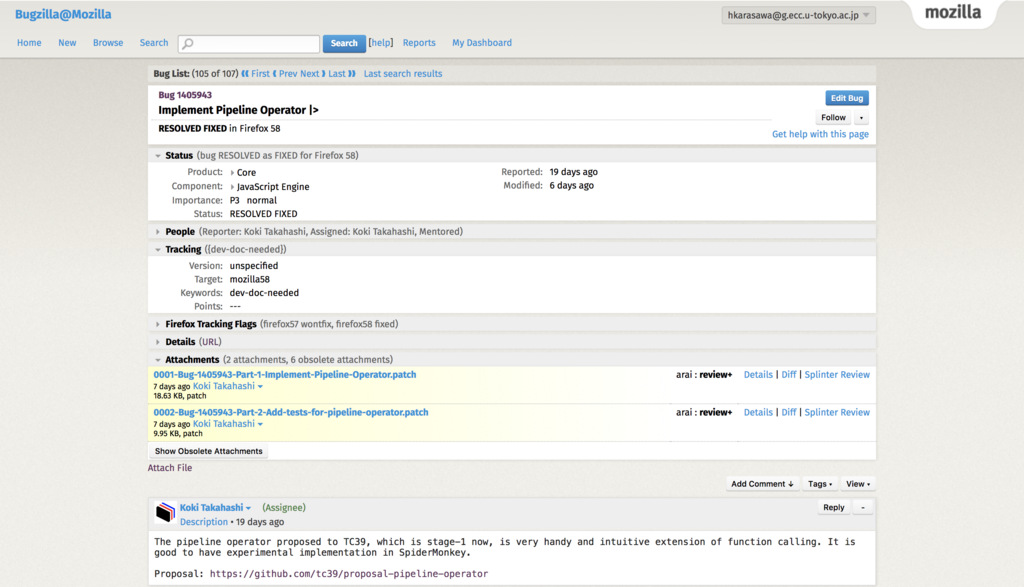1024x587 pixels.
Task: Expand the People section
Action: (158, 232)
